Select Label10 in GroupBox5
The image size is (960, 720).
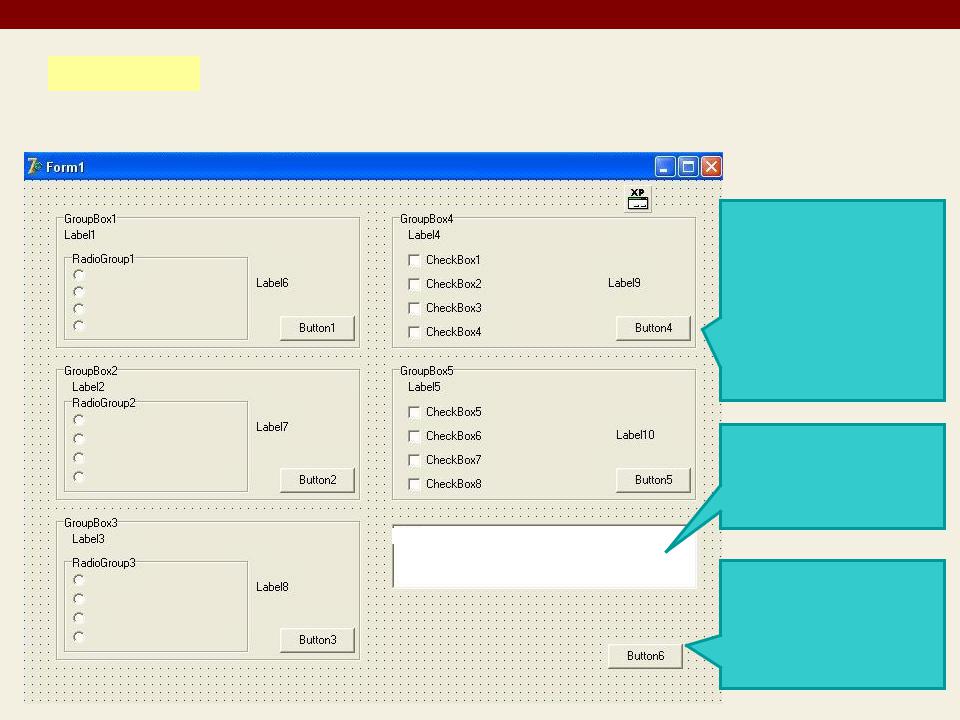(x=636, y=435)
